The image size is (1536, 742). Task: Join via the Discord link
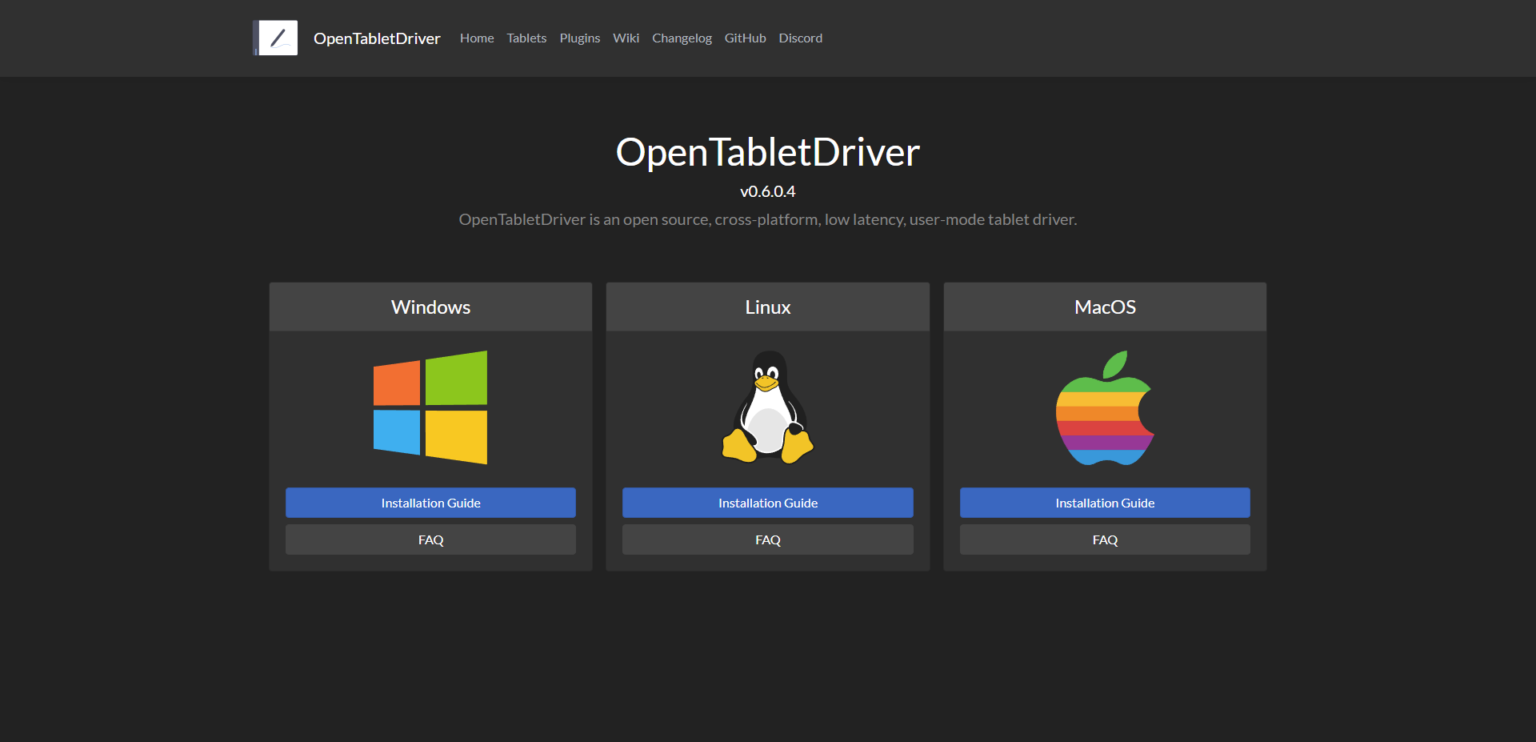(800, 38)
